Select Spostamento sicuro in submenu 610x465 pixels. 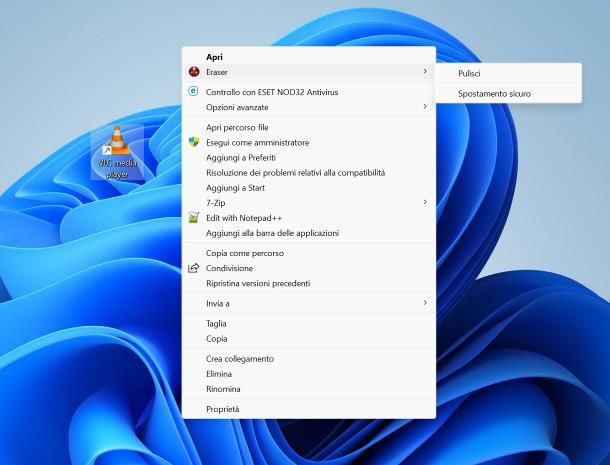(x=508, y=94)
